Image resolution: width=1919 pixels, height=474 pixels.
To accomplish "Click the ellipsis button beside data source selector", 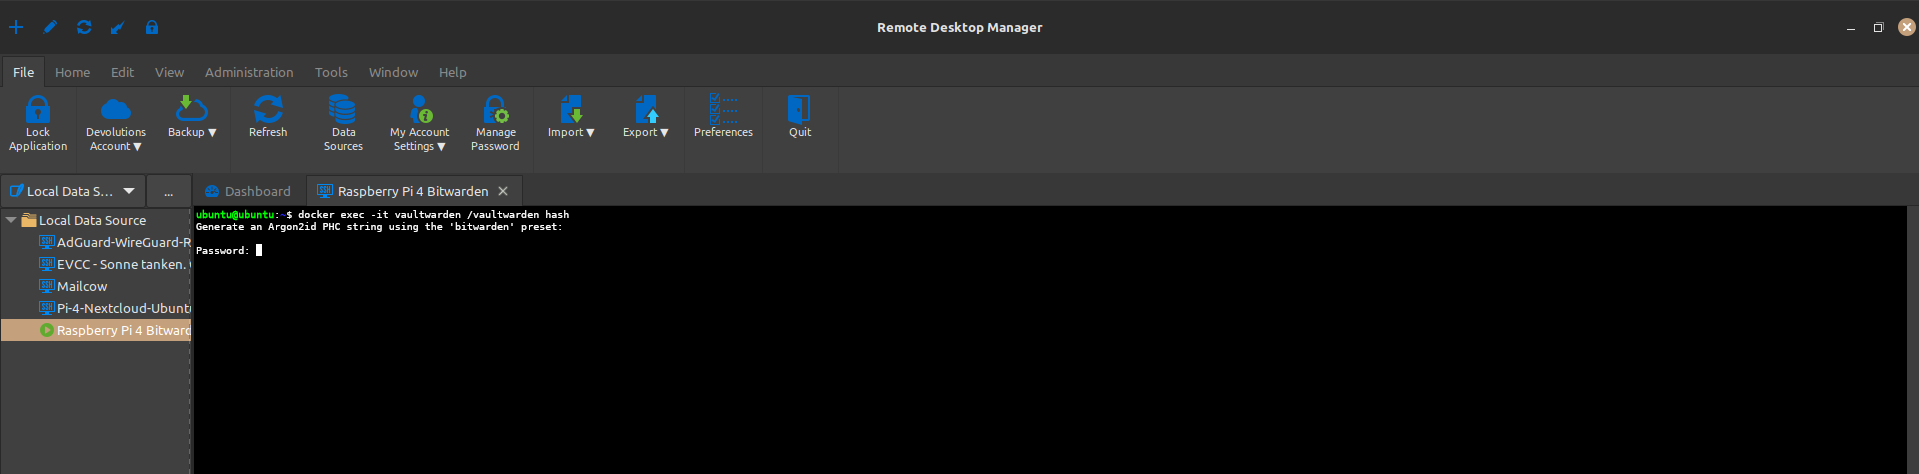I will (168, 192).
